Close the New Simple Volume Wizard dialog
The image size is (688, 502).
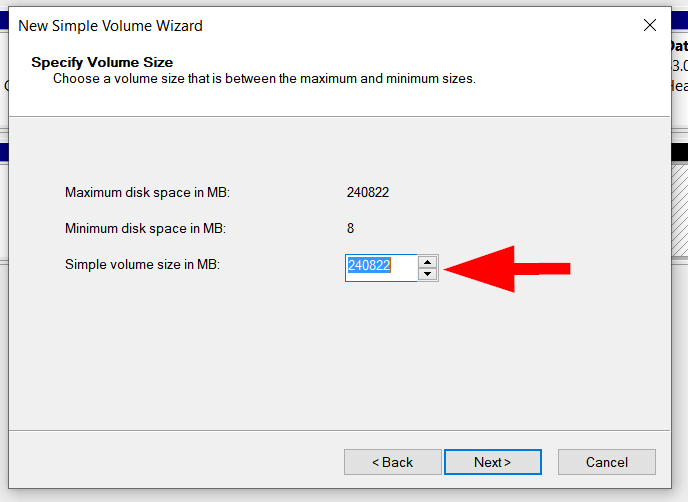pyautogui.click(x=650, y=25)
